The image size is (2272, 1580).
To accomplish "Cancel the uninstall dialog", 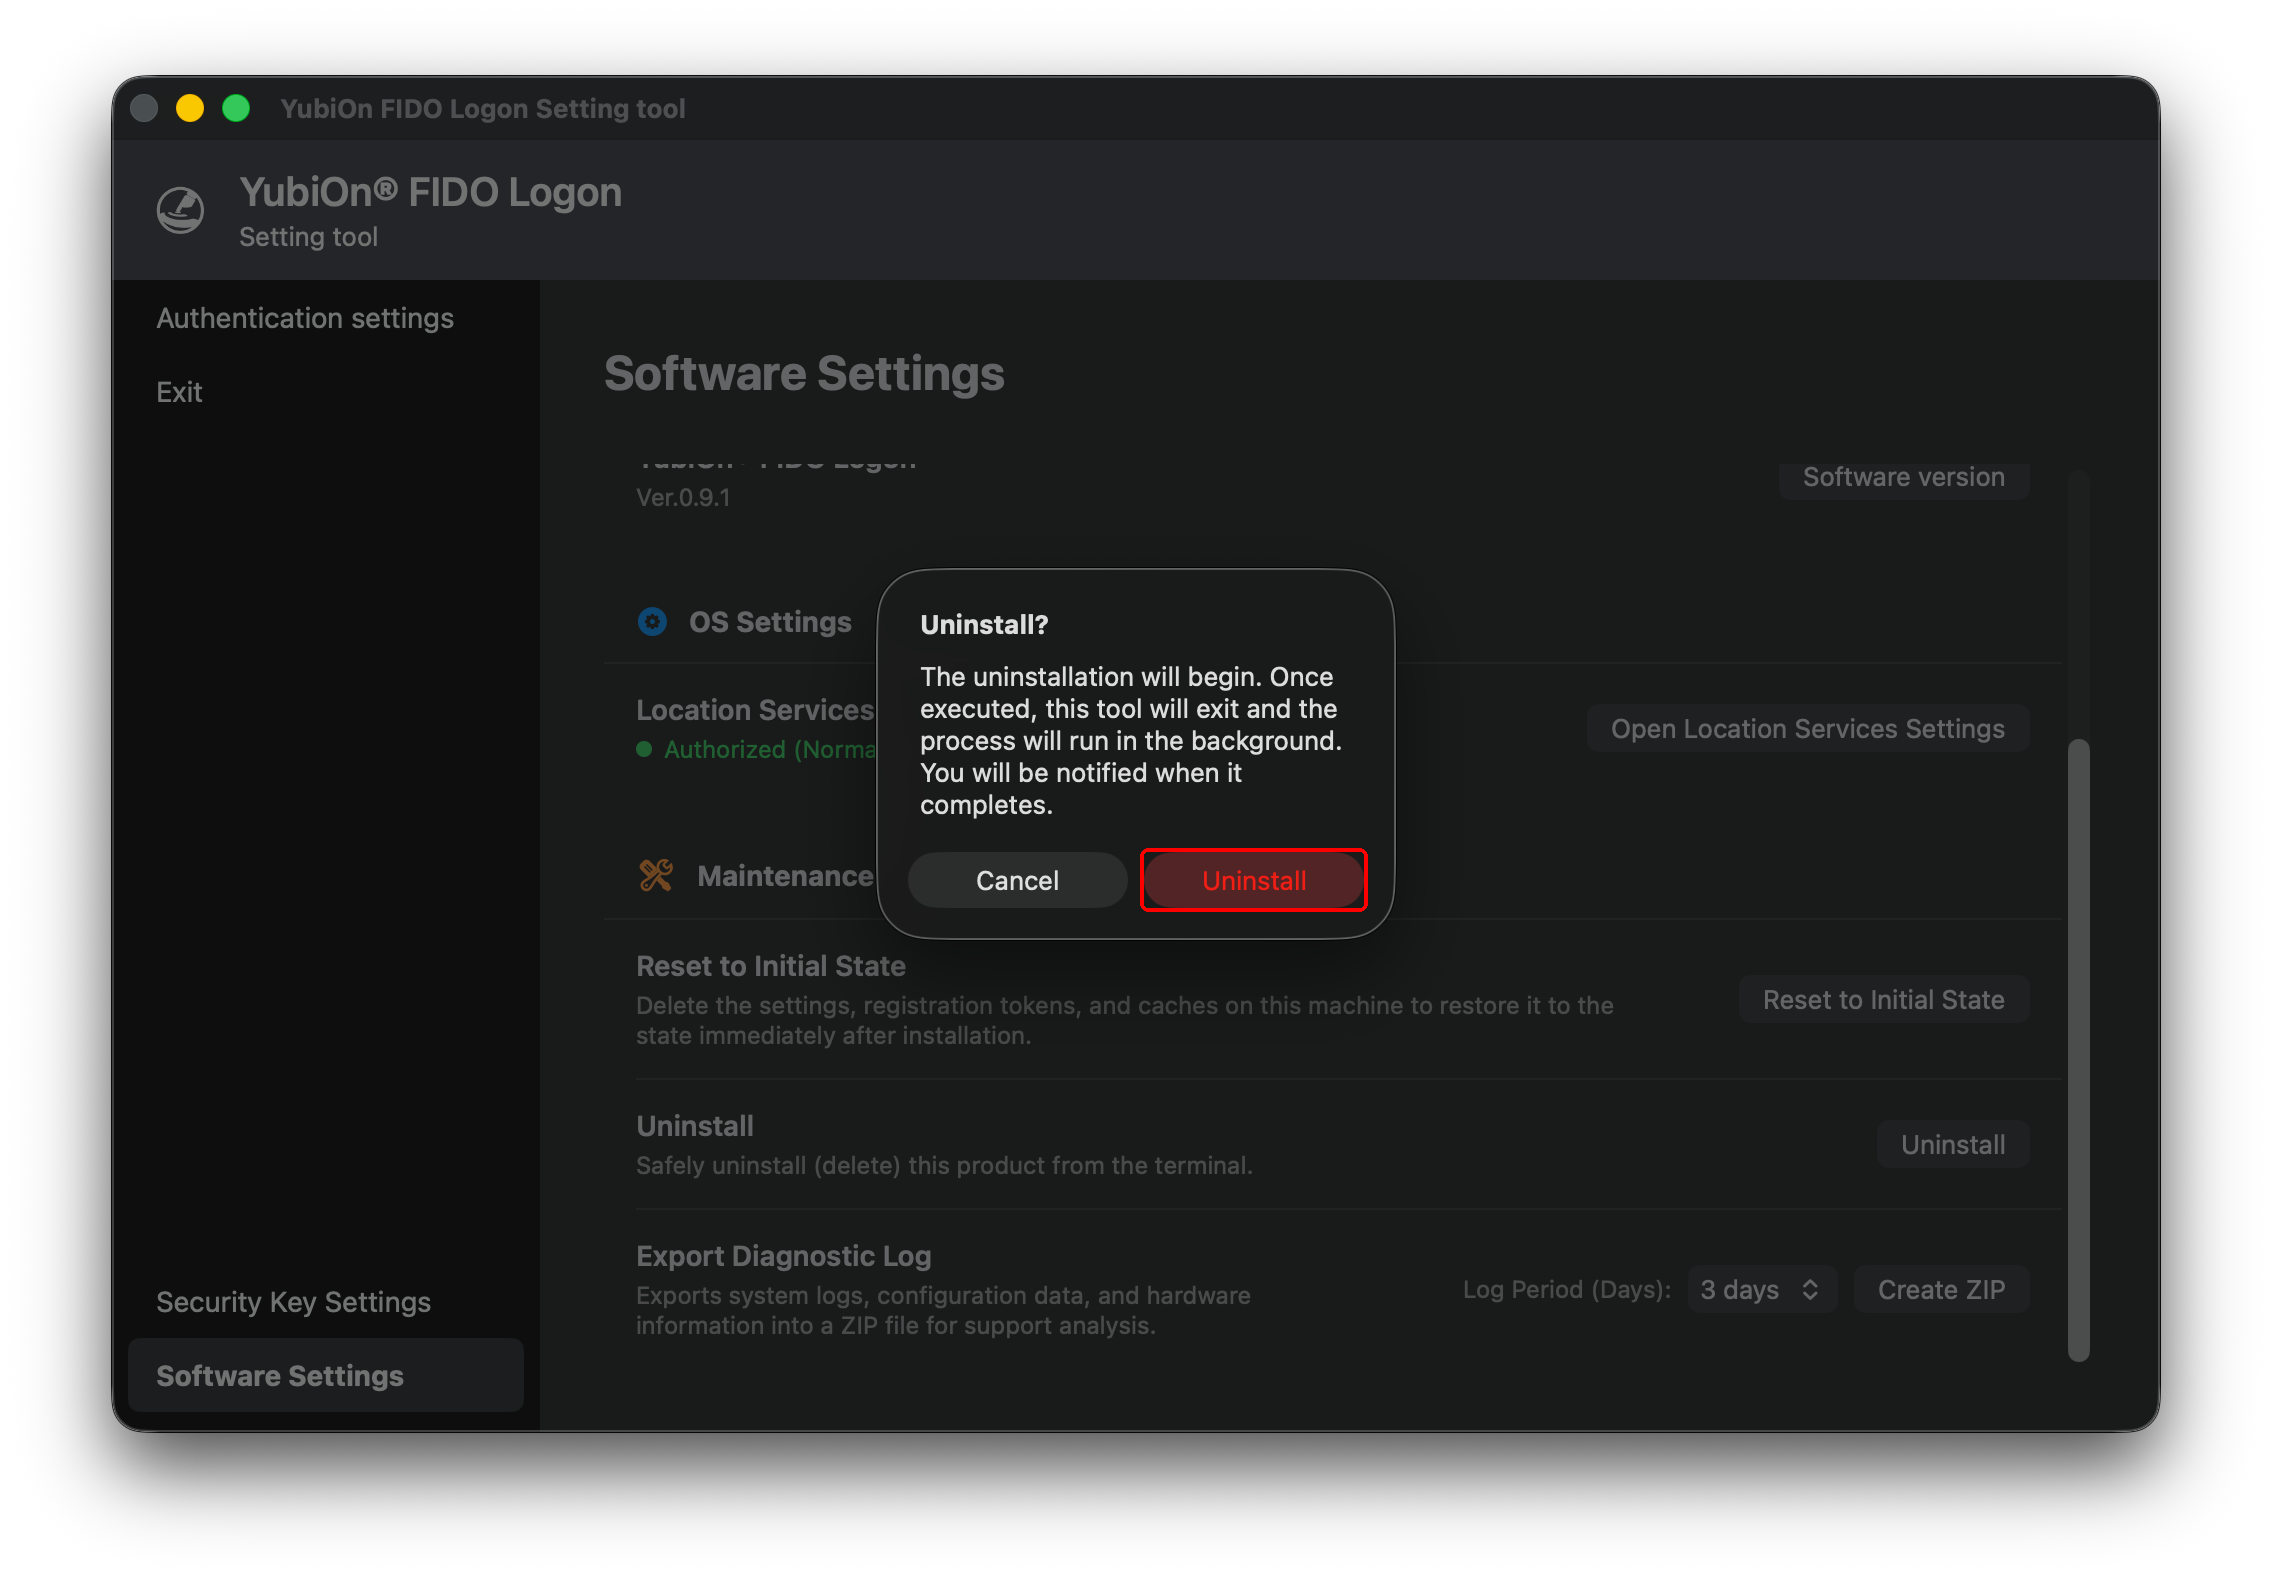I will (1017, 880).
